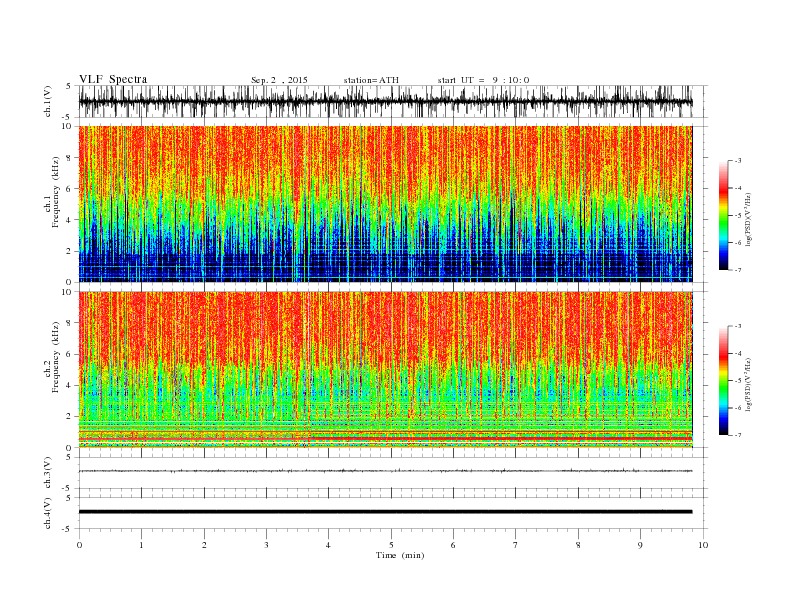
Task: Click the ch.3 voltage waveform trace
Action: point(385,471)
